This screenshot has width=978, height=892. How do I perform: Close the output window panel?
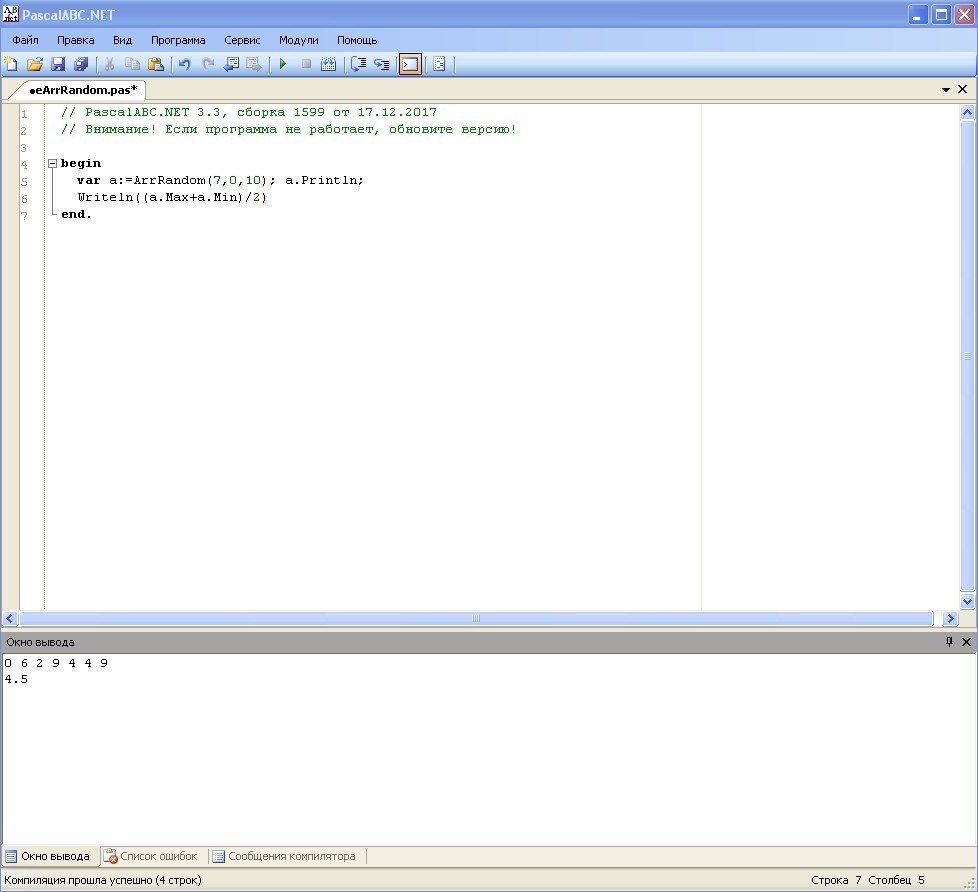click(x=966, y=642)
